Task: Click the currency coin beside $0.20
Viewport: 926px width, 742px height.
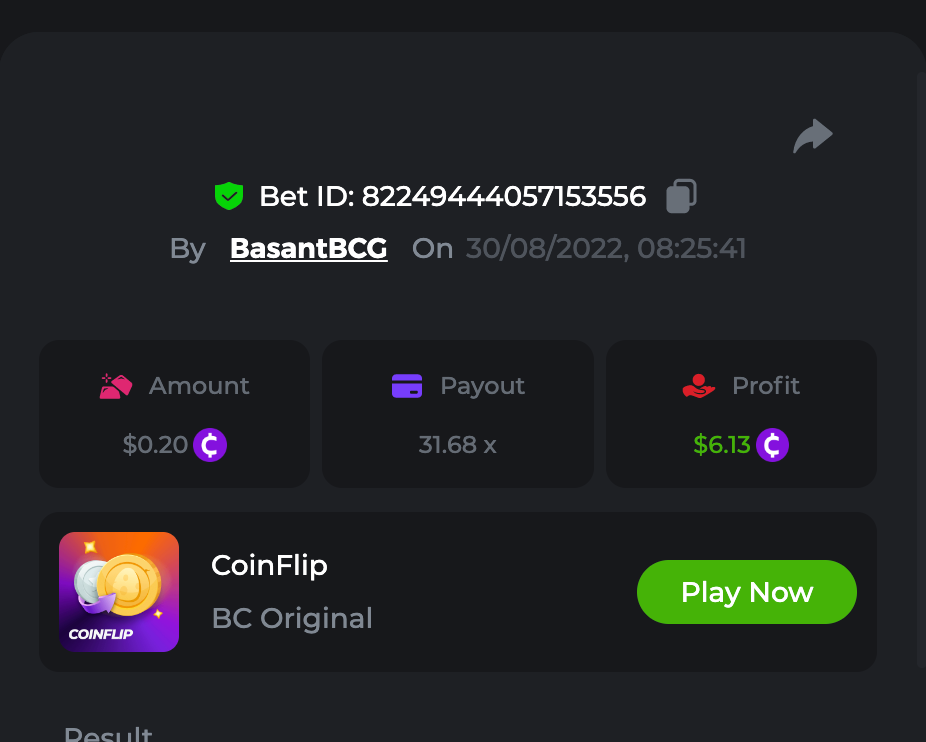Action: [x=210, y=445]
